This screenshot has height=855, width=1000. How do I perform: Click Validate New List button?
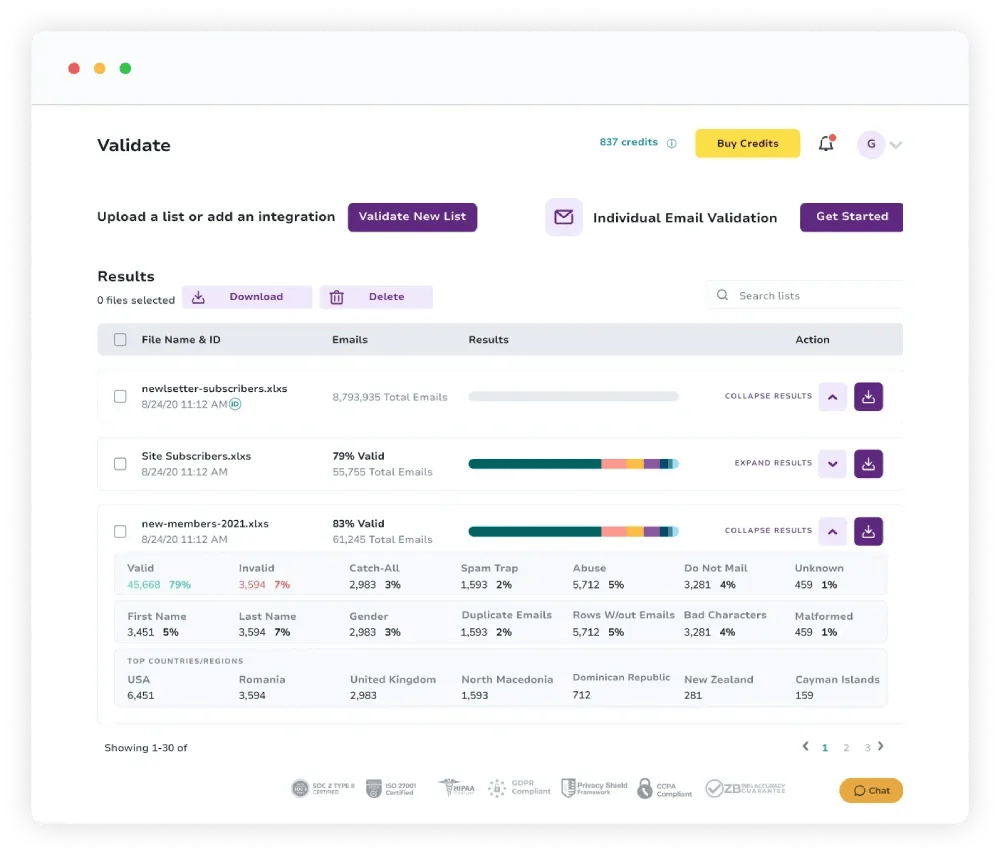(412, 217)
